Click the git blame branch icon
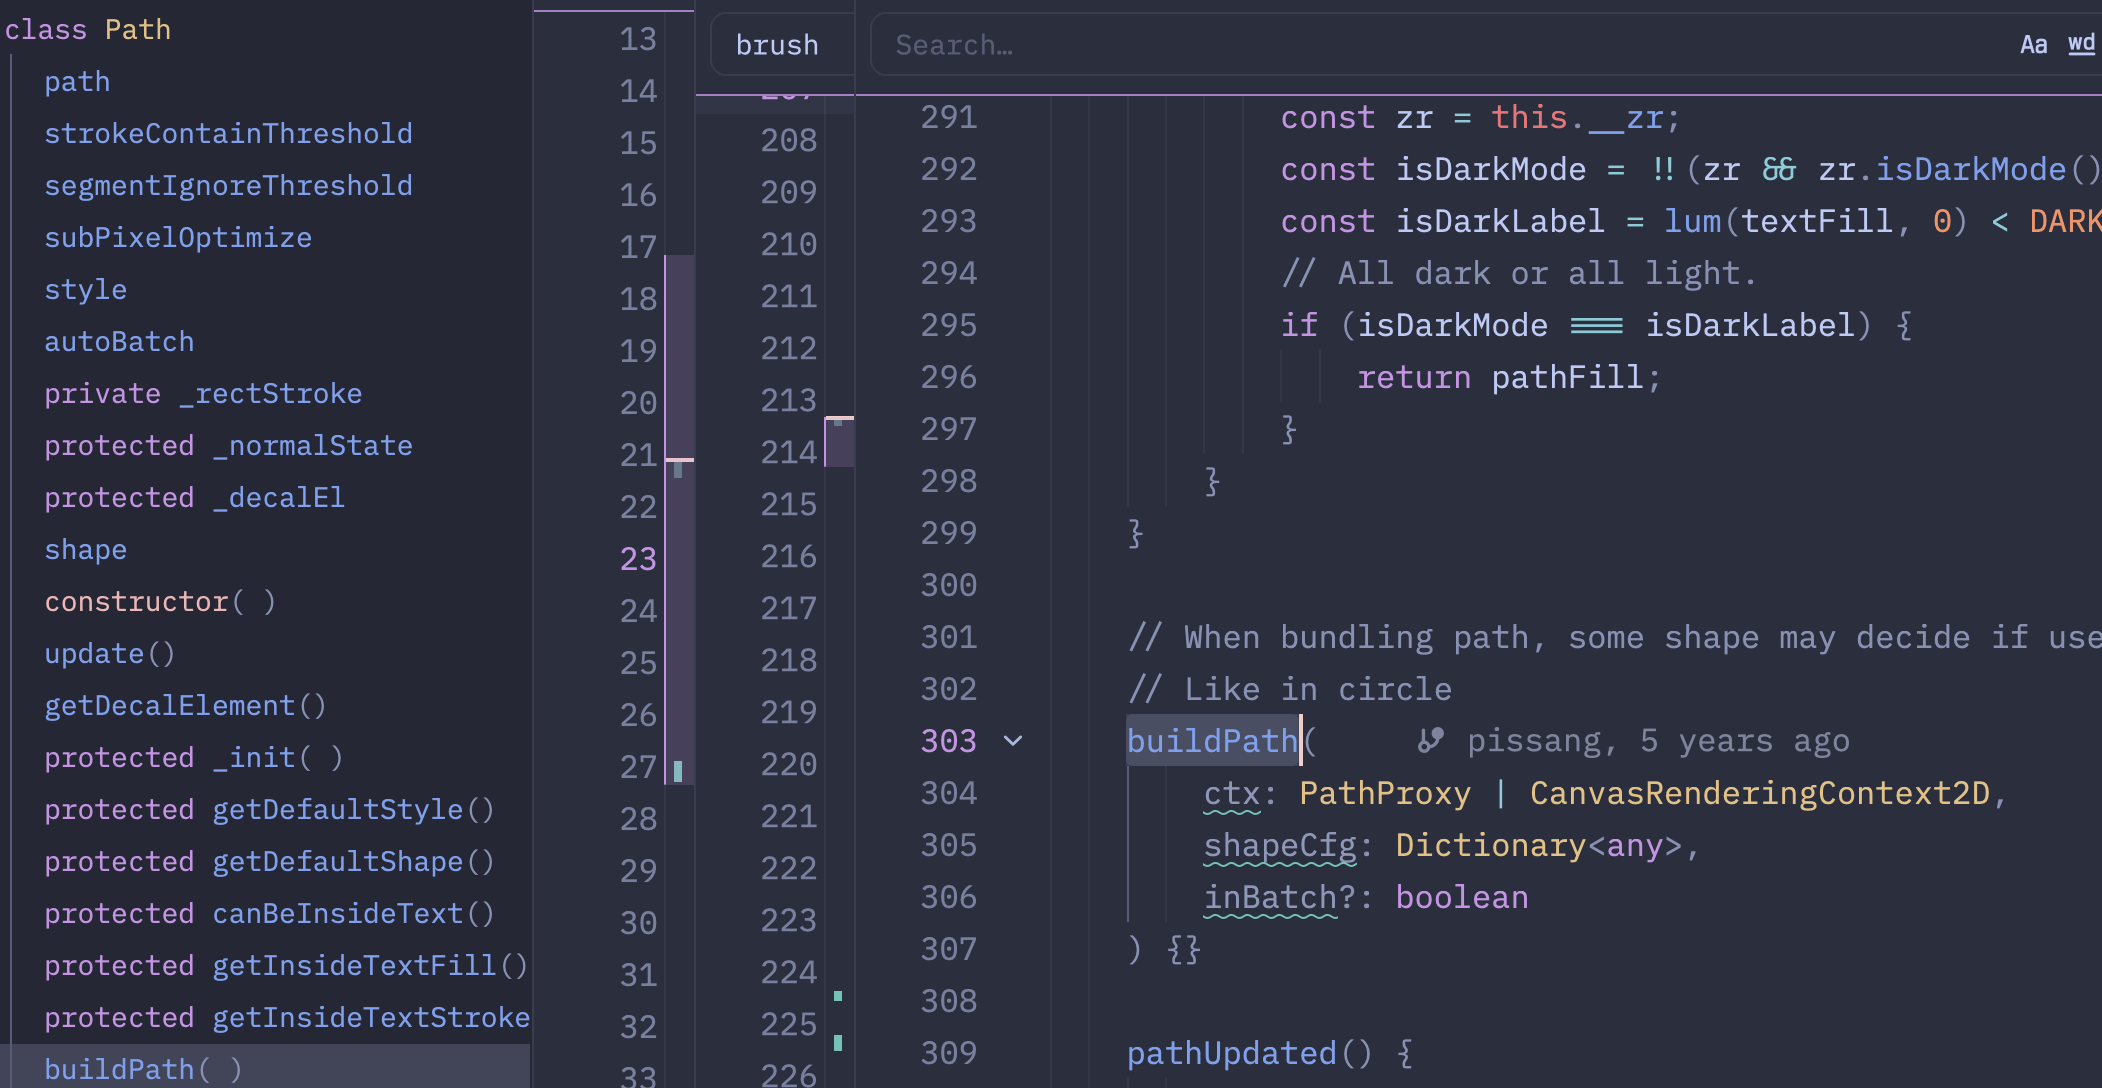2102x1088 pixels. click(x=1431, y=741)
